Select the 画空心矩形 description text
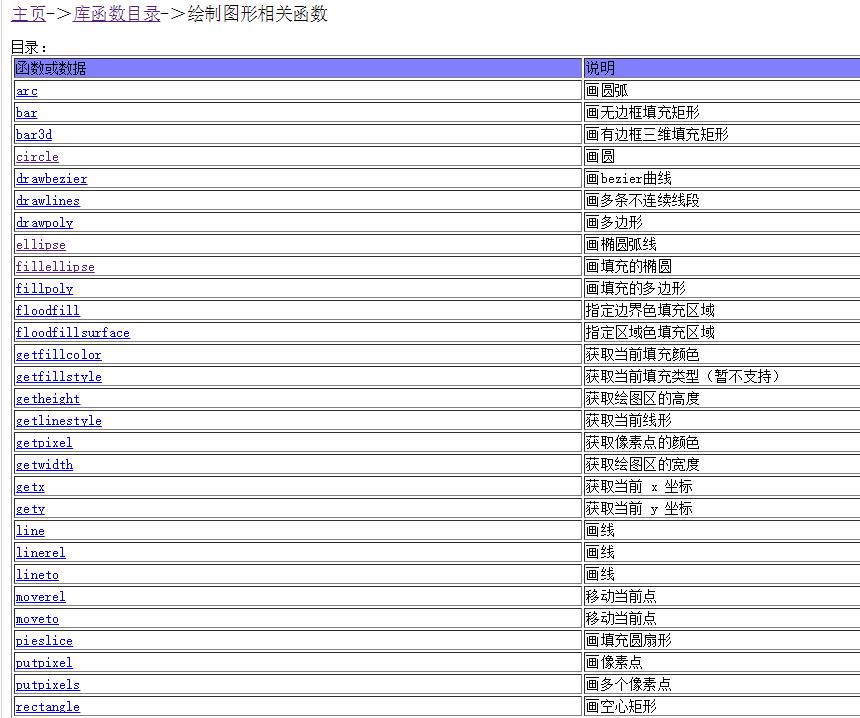Viewport: 860px width, 718px height. tap(621, 706)
